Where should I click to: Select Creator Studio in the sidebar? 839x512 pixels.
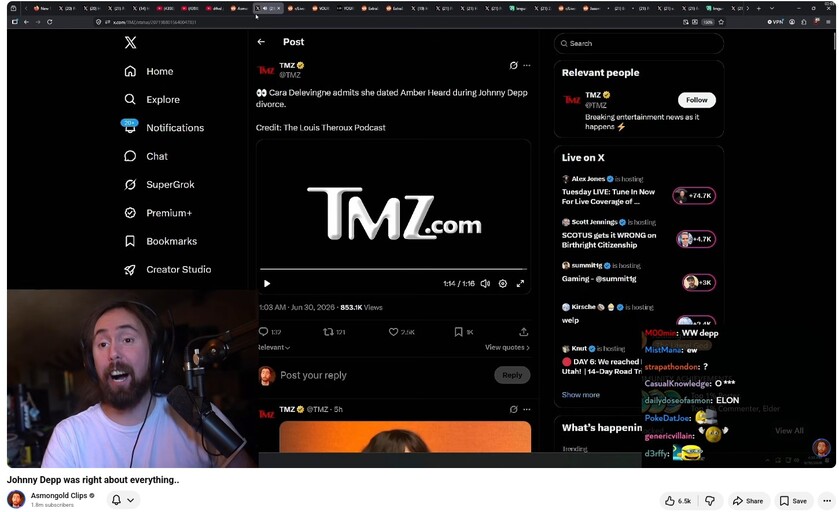[x=167, y=270]
